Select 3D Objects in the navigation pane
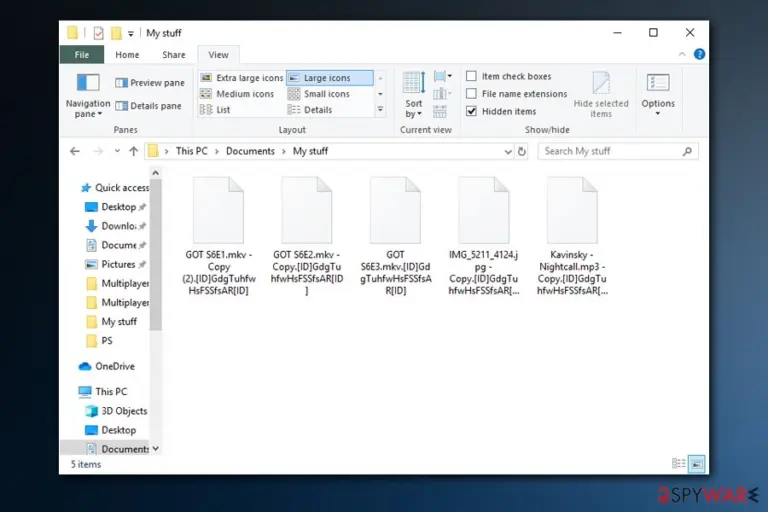 coord(116,411)
